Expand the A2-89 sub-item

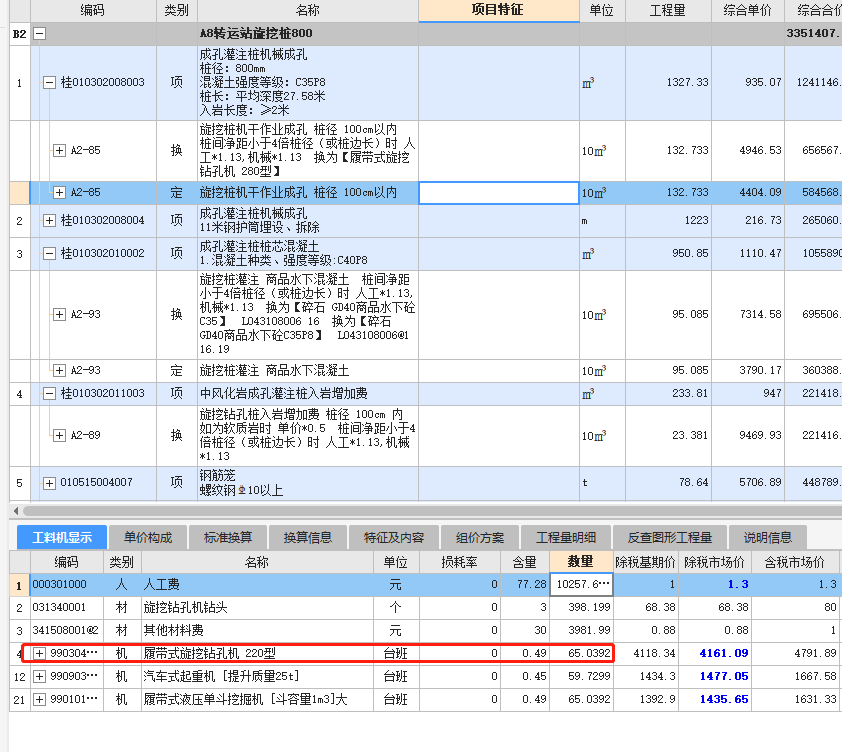coord(59,435)
